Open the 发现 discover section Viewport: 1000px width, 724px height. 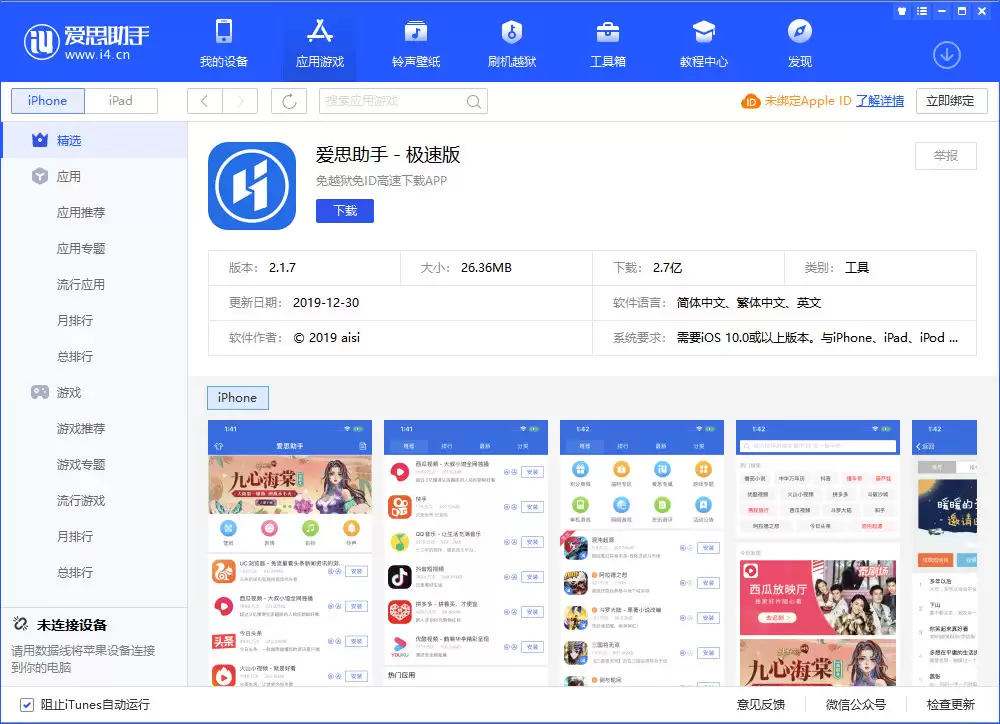coord(800,43)
